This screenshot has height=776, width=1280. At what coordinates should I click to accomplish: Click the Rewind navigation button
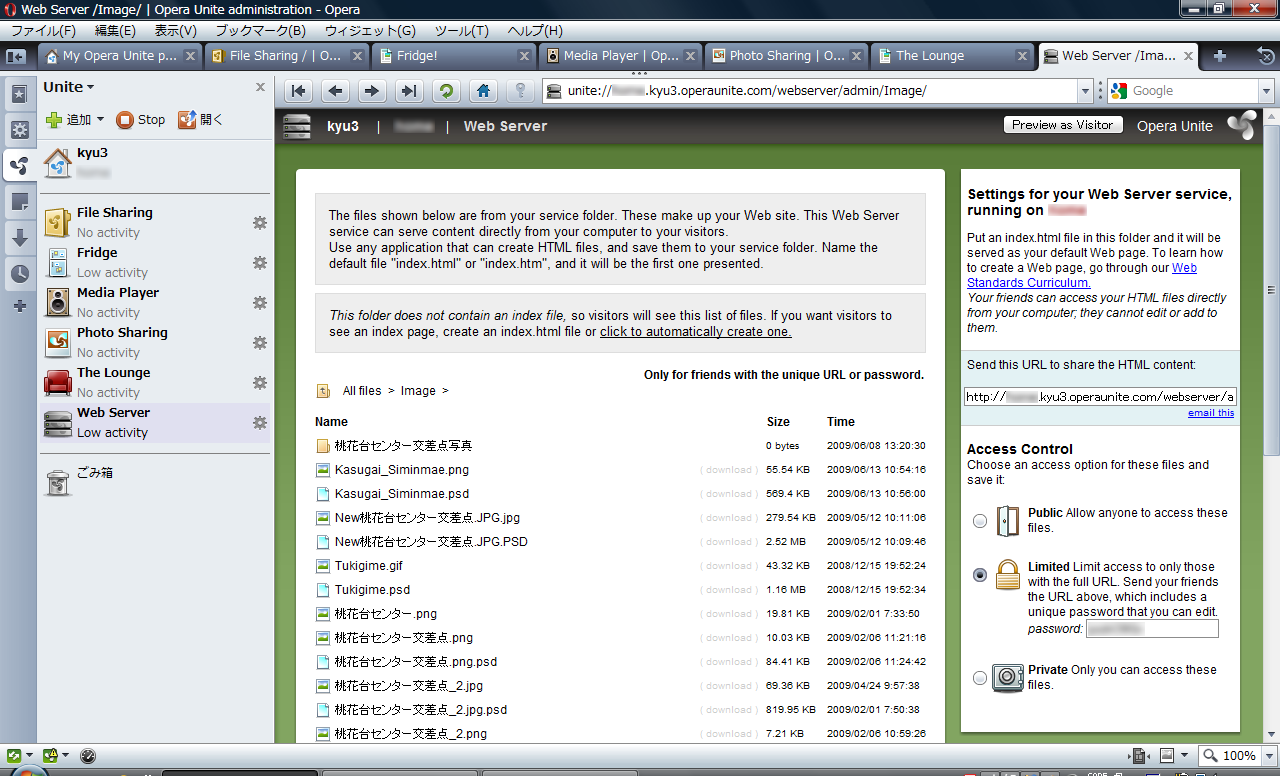click(299, 91)
